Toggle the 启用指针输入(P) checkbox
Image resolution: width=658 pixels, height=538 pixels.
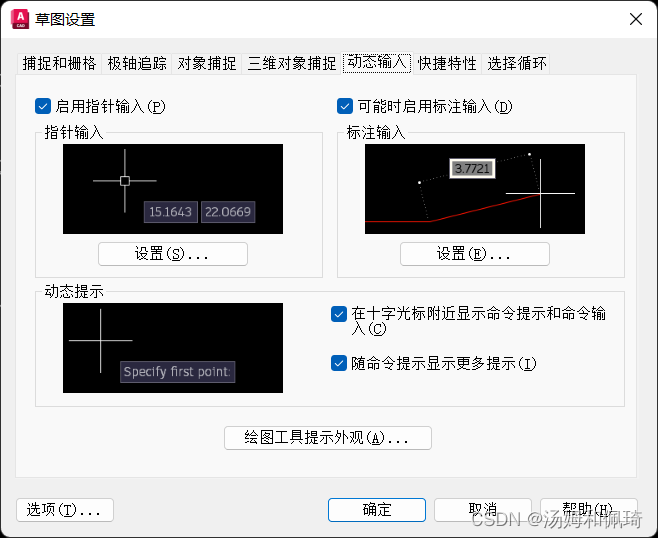pos(43,106)
